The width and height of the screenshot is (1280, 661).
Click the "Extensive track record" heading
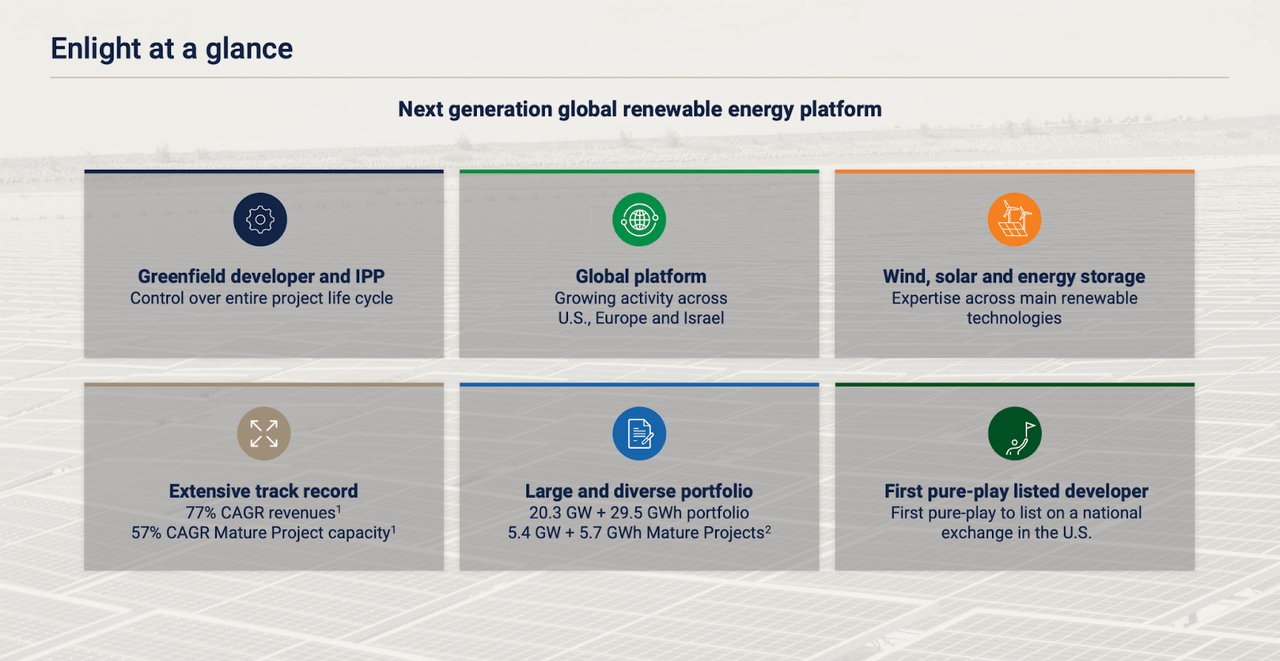click(263, 491)
